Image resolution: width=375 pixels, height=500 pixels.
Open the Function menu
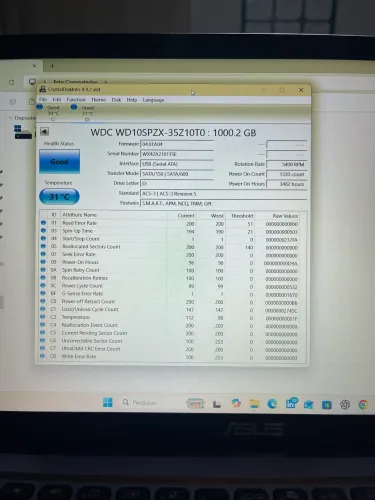[76, 99]
